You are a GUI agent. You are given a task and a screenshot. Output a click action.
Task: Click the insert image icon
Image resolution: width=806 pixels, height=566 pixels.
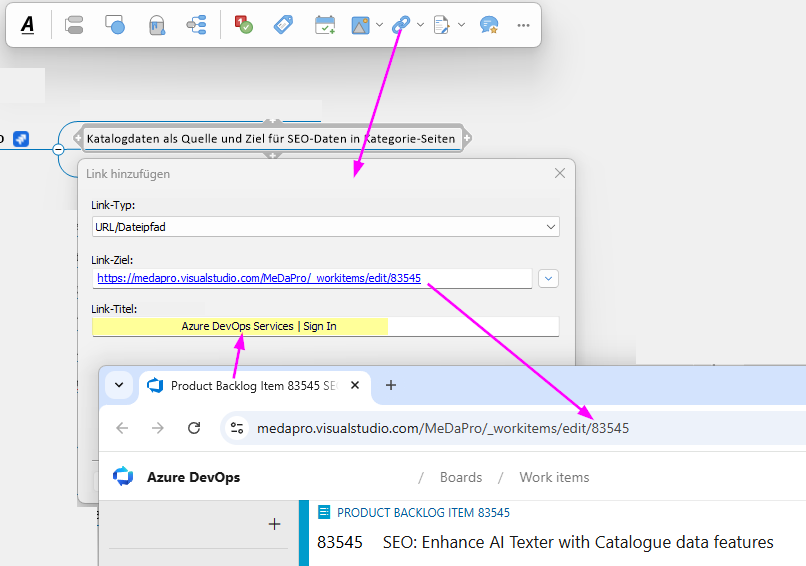coord(360,25)
